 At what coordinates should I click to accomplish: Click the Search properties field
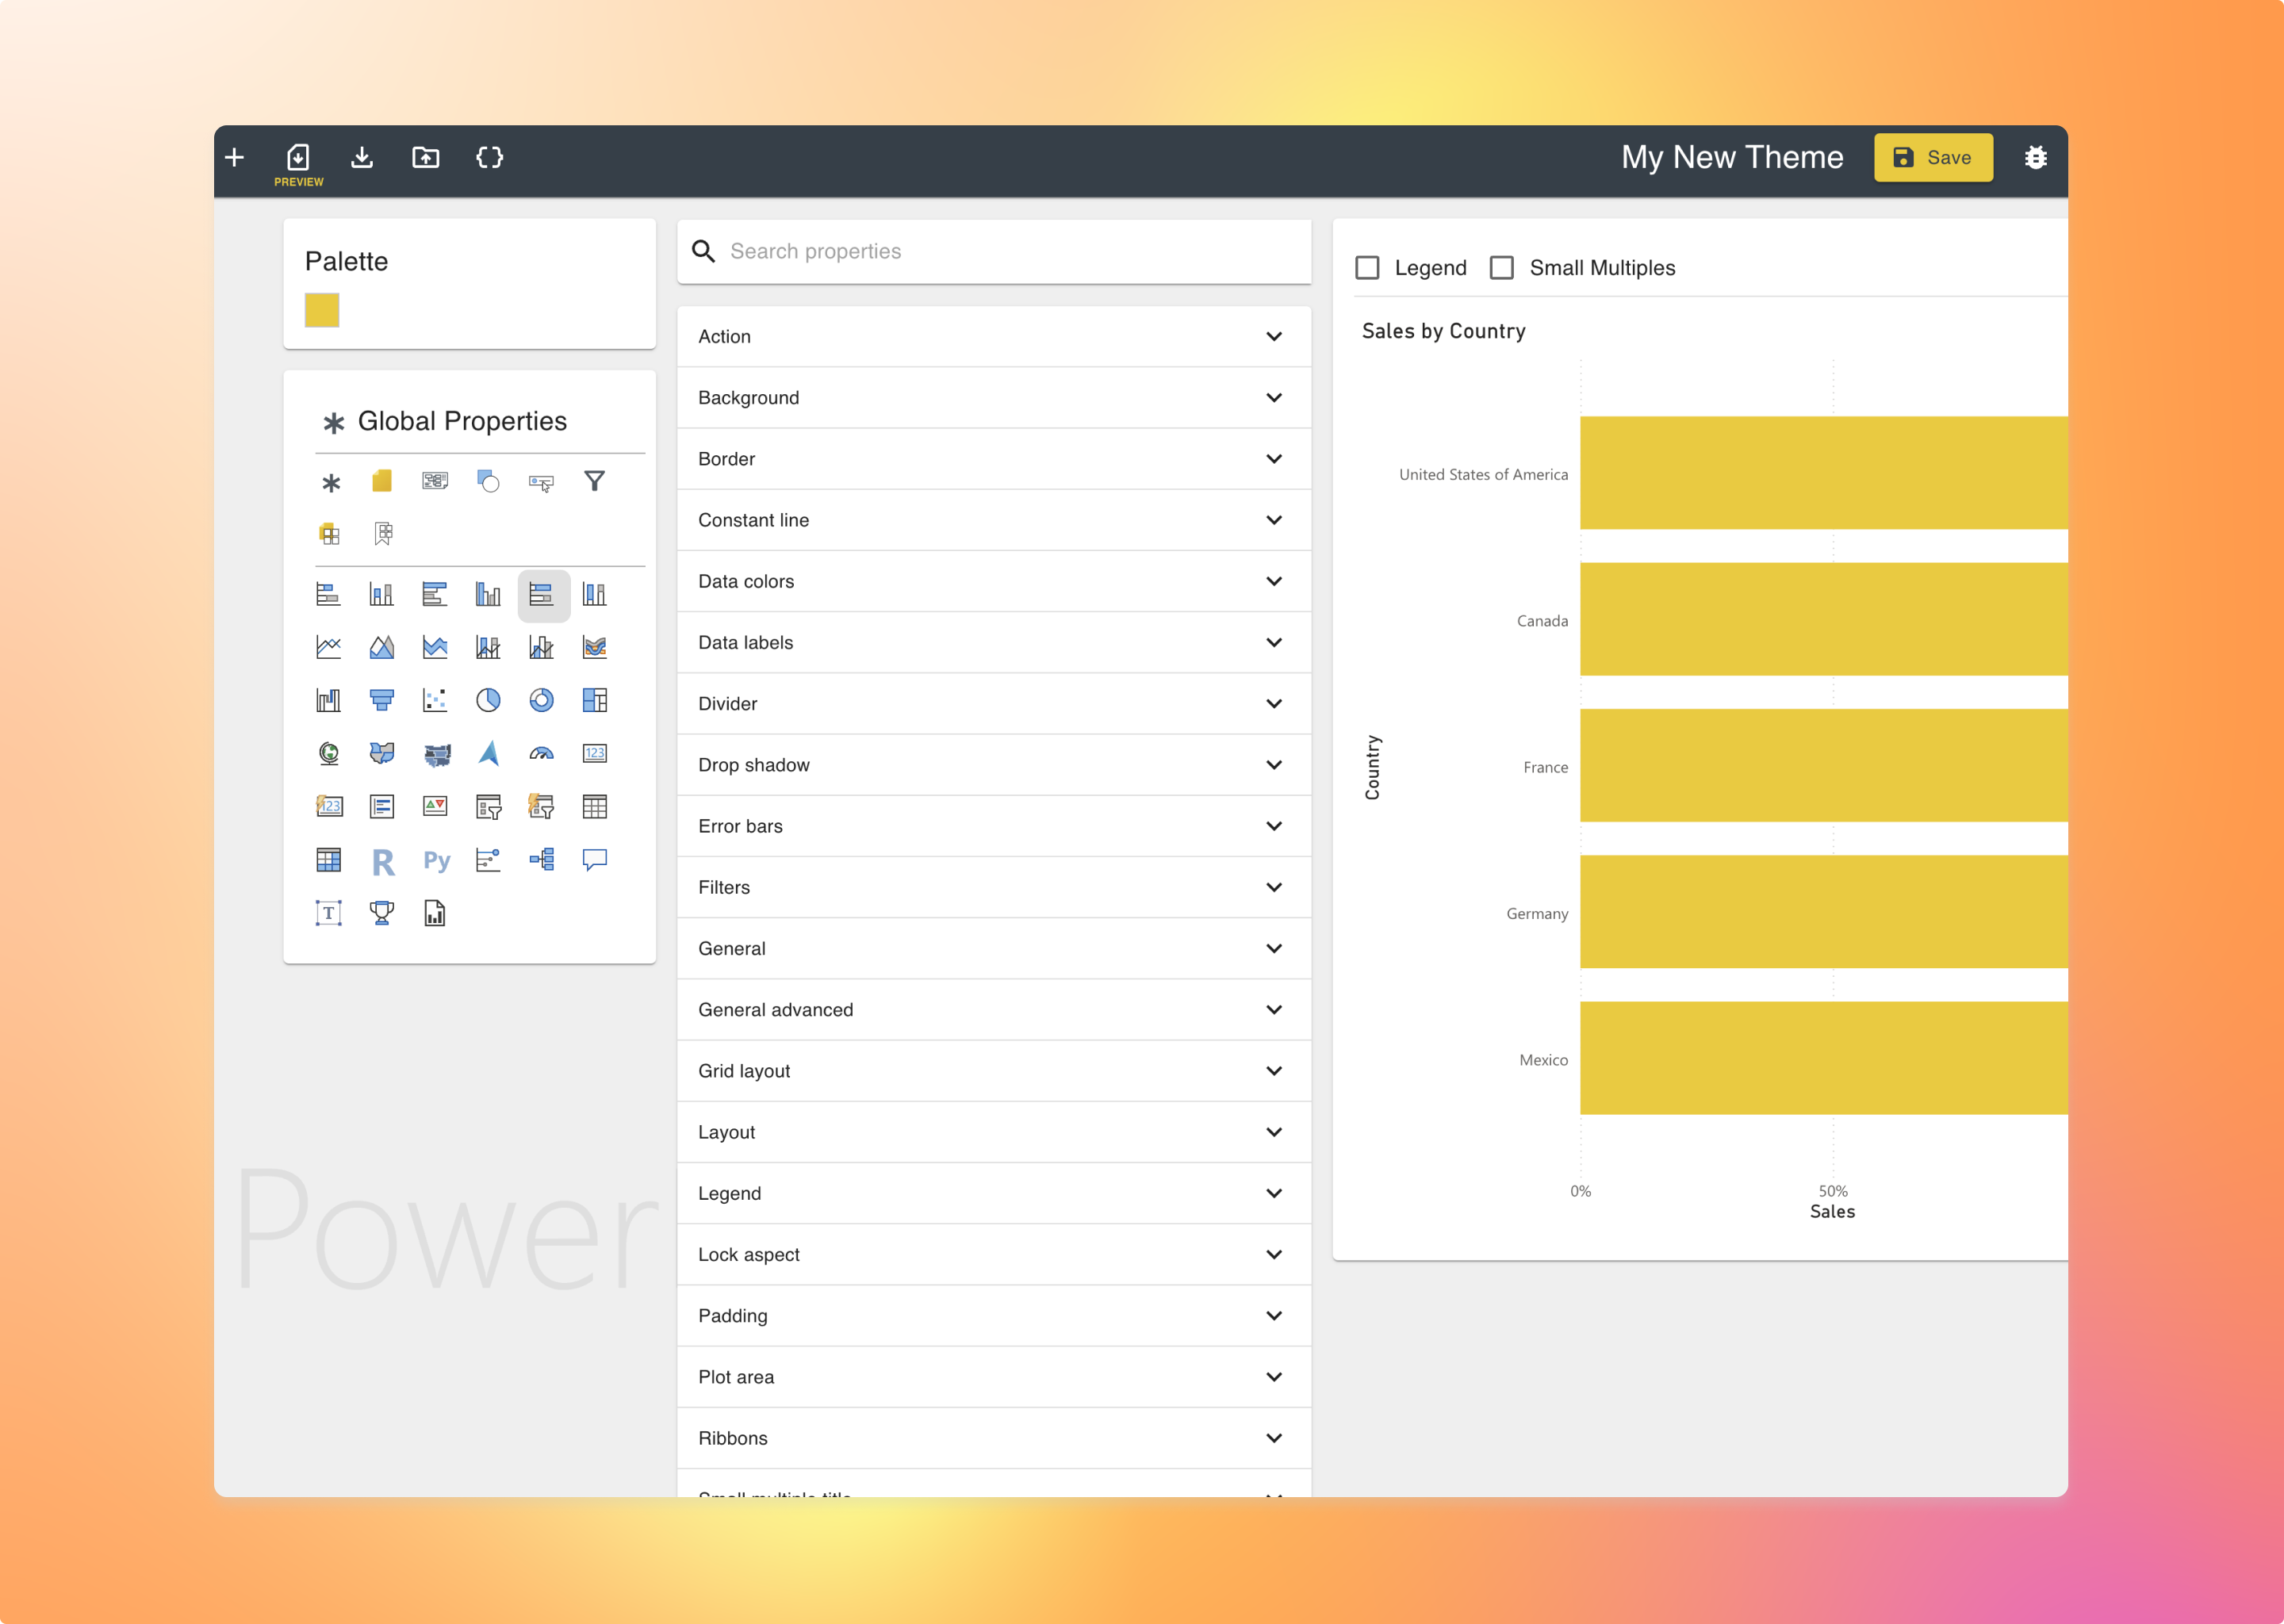point(994,251)
